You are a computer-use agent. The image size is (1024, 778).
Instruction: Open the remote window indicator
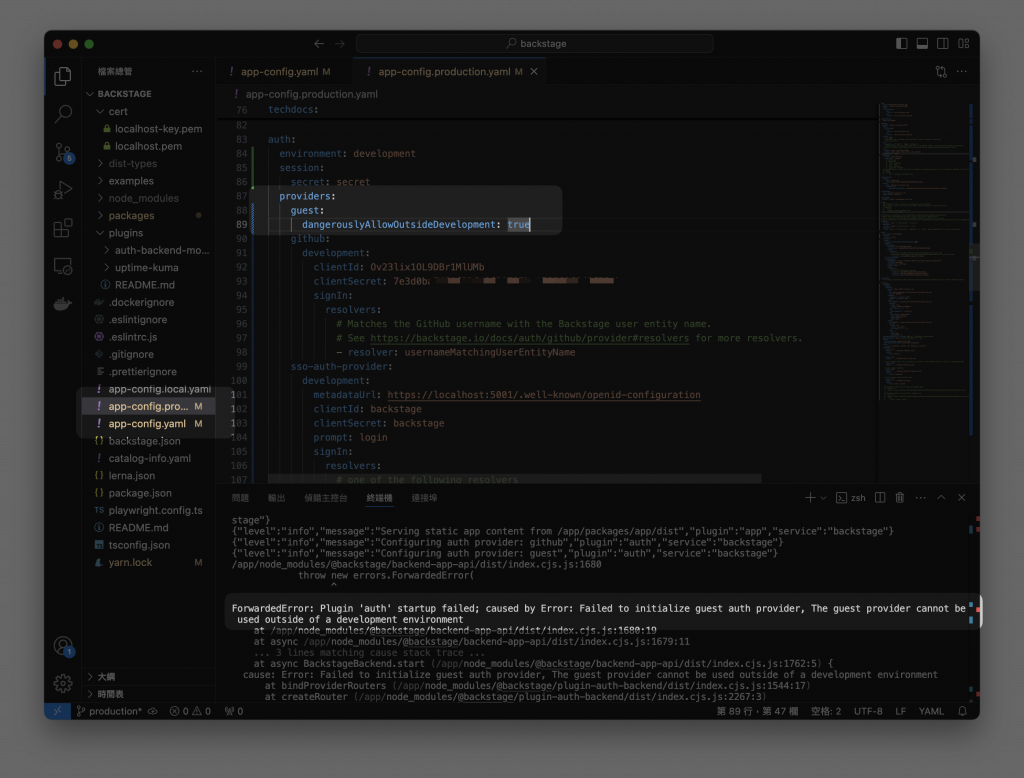pyautogui.click(x=57, y=711)
